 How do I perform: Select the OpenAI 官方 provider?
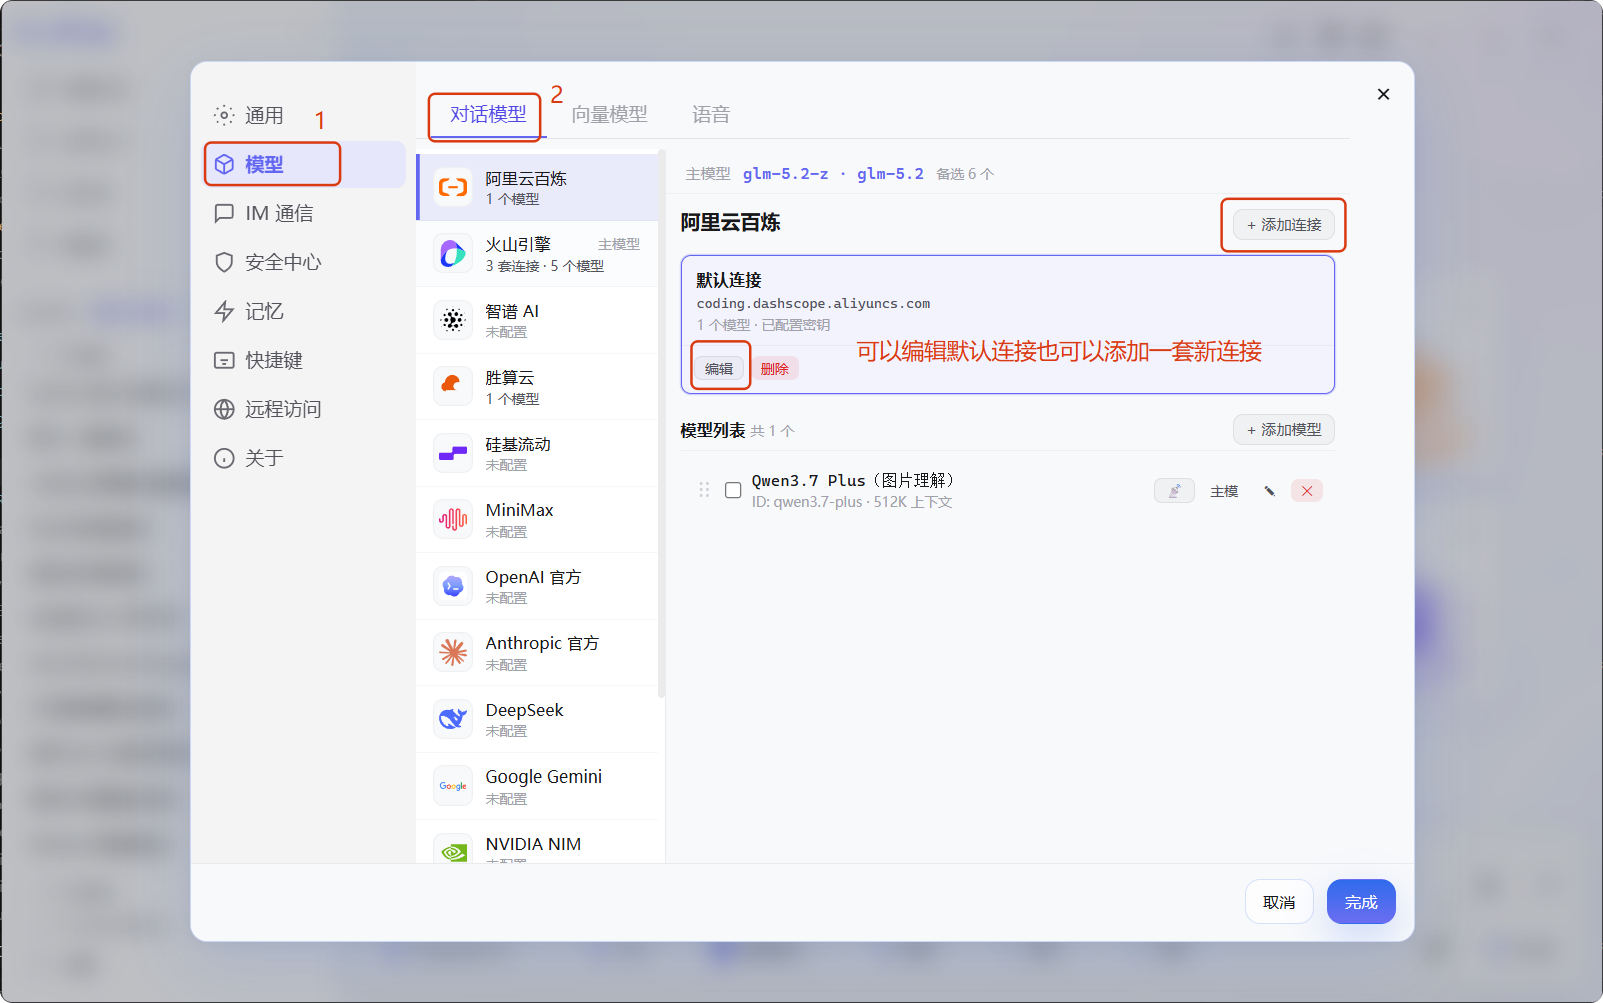tap(537, 586)
